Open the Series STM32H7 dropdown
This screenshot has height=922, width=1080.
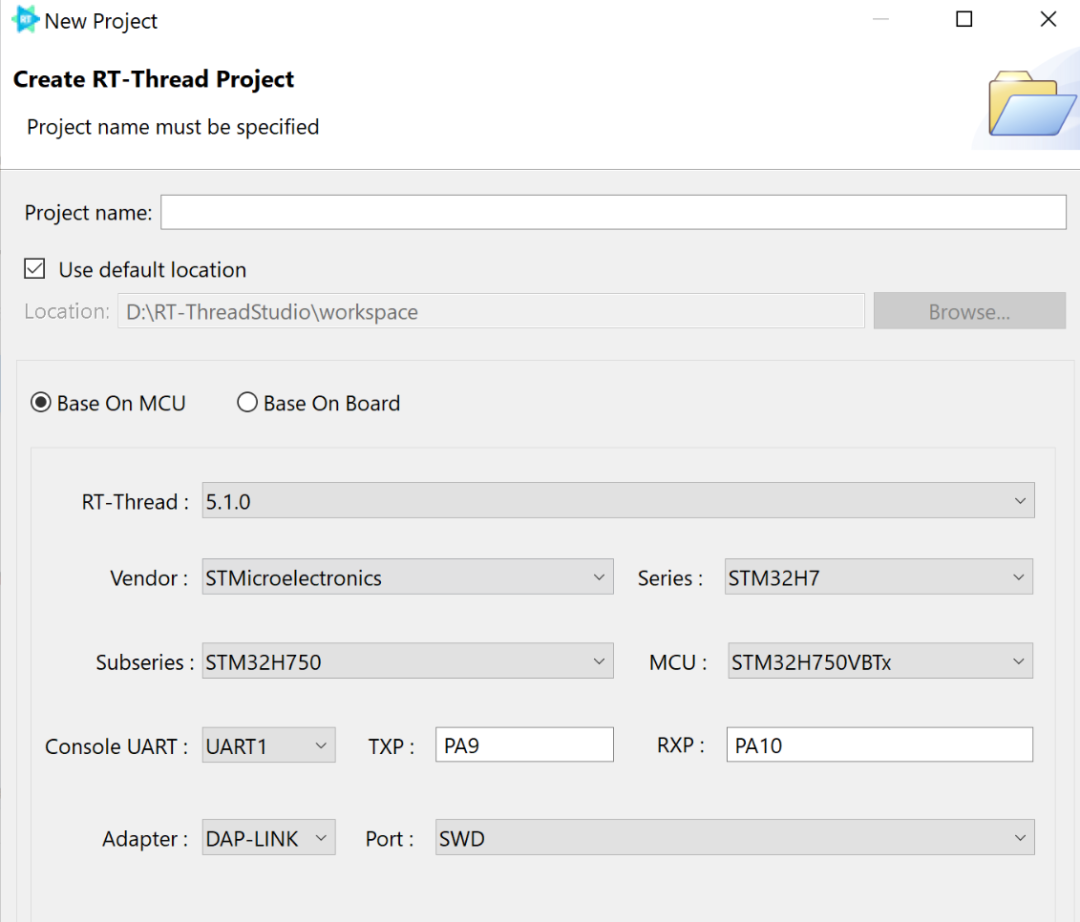tap(878, 578)
